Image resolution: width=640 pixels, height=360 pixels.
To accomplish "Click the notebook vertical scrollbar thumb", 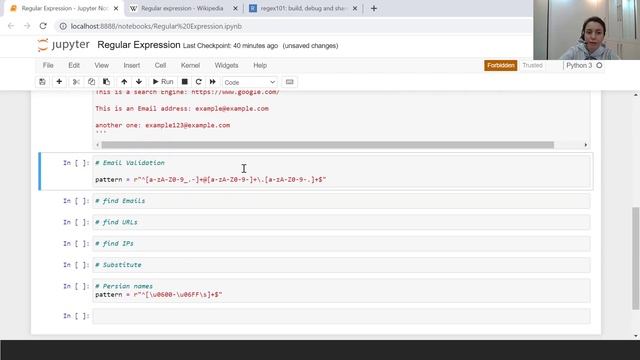I will click(x=636, y=258).
